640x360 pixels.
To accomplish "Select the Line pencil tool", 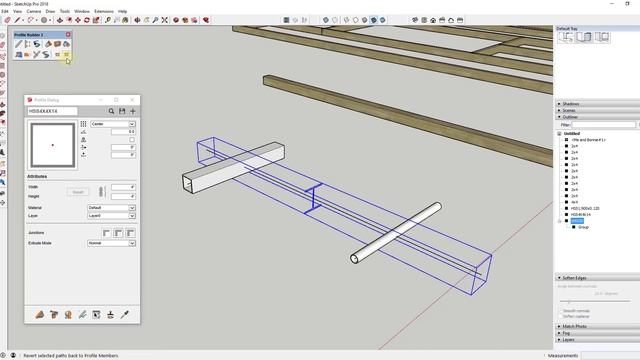I will pos(17,20).
